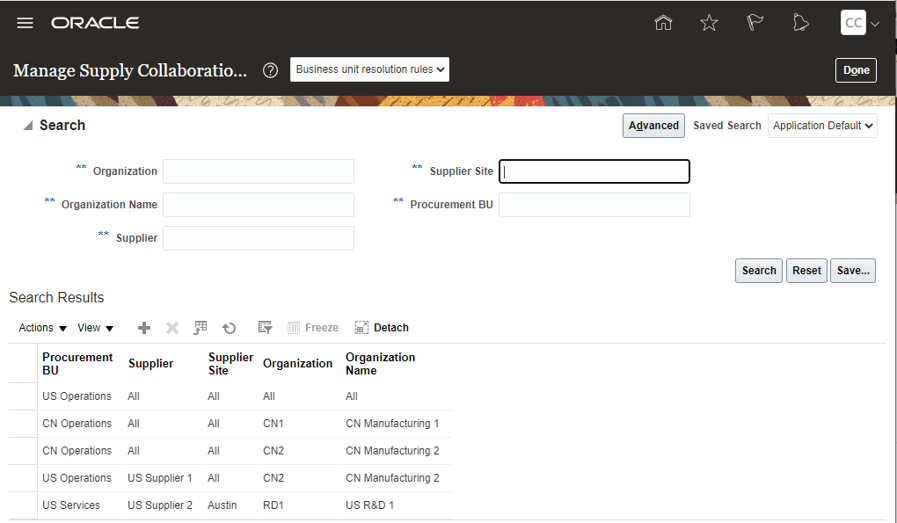Click the refresh icon in results toolbar
Screen dimensions: 897x523
229,328
